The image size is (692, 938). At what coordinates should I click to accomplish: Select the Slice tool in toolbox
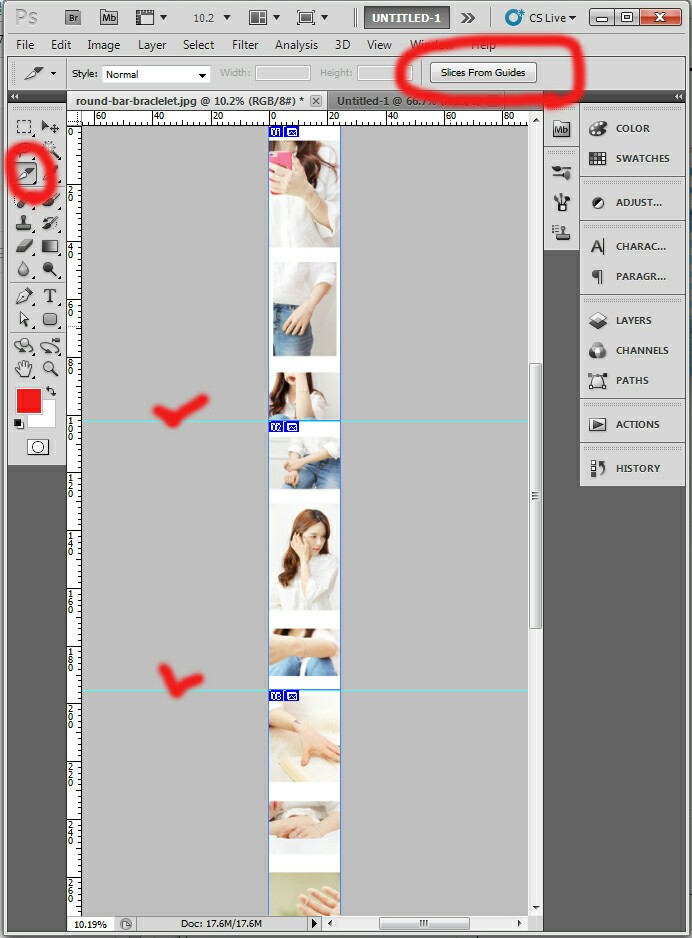(x=26, y=173)
